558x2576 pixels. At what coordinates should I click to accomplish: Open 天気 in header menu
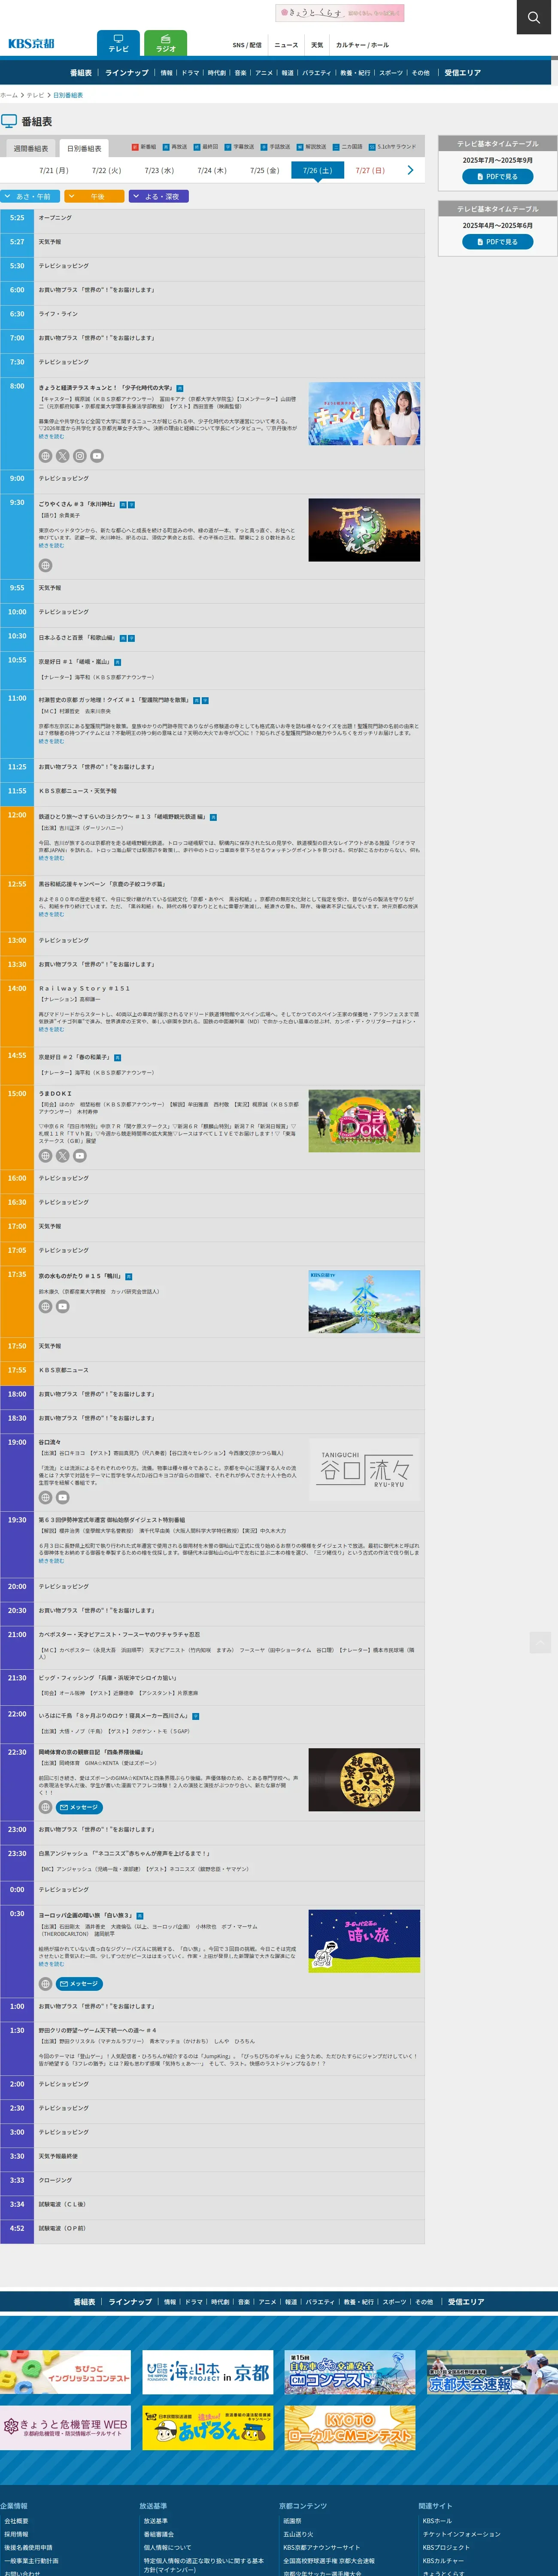coord(317,45)
